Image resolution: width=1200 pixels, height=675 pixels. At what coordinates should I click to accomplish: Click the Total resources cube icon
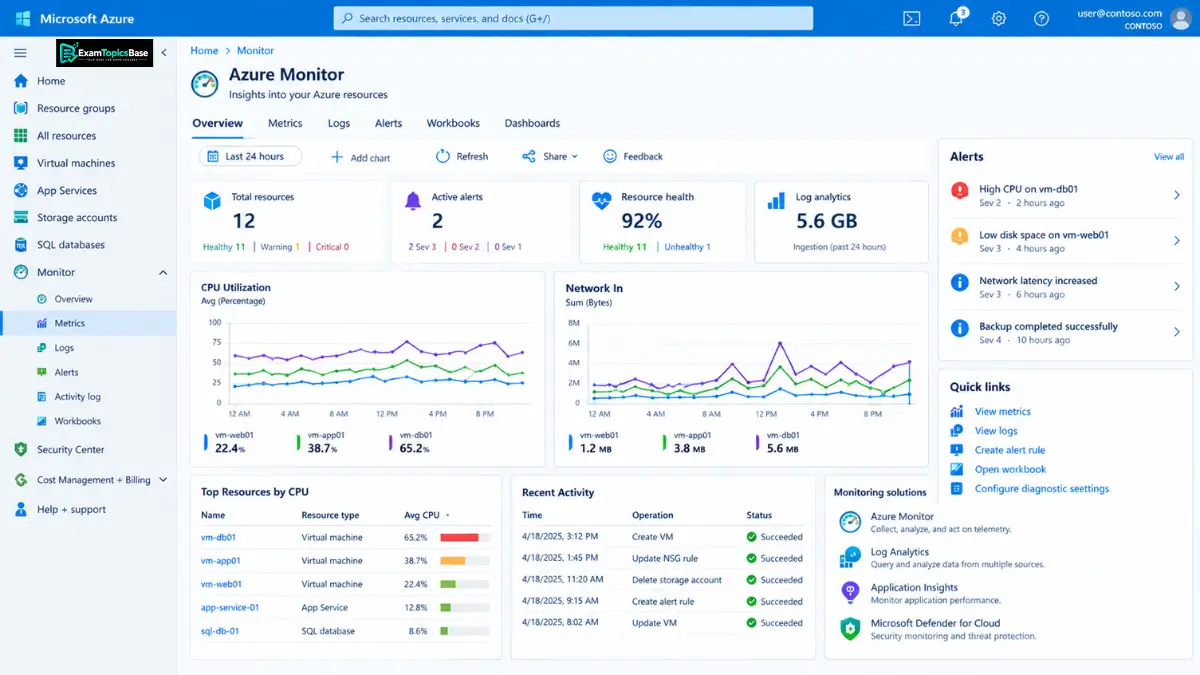click(212, 201)
